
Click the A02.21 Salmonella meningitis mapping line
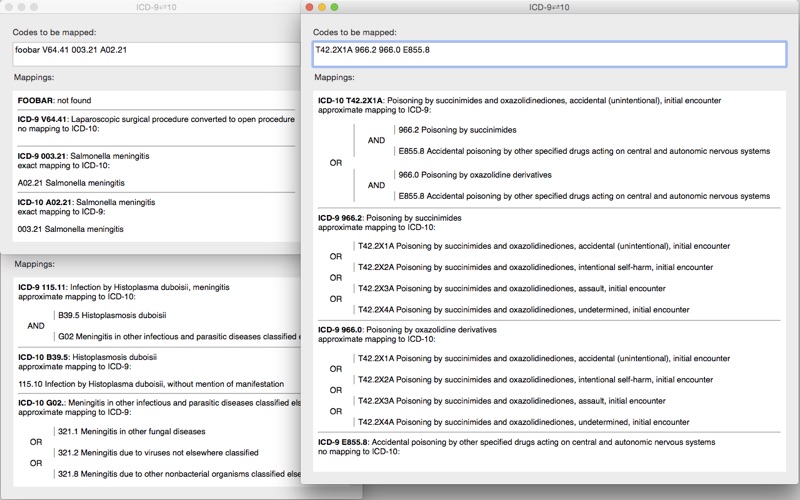click(71, 183)
